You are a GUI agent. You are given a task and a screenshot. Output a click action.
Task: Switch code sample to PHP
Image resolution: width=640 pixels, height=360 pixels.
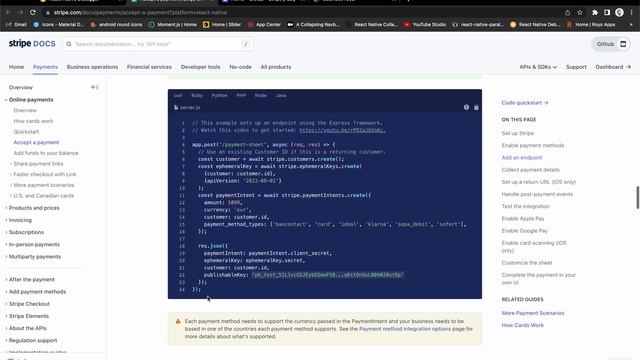241,96
